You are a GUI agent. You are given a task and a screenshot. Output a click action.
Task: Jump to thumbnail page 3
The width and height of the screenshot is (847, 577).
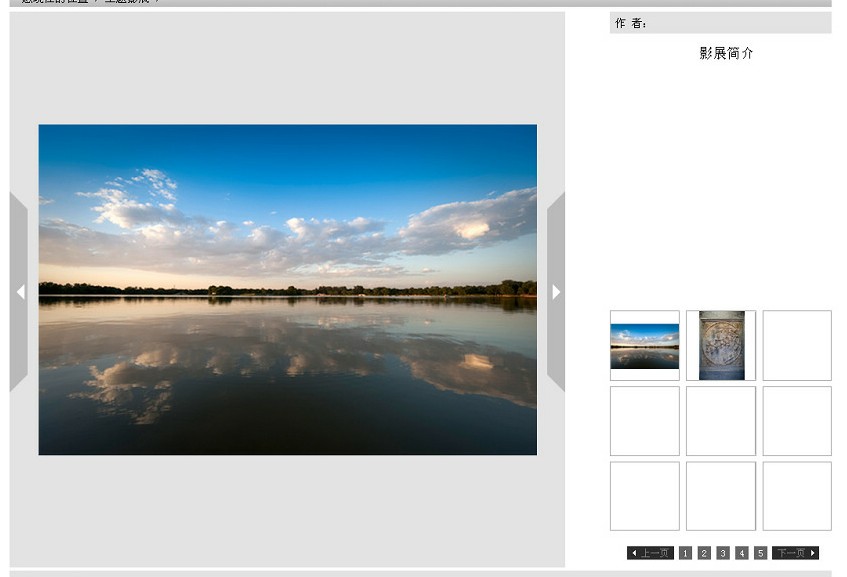click(x=723, y=553)
